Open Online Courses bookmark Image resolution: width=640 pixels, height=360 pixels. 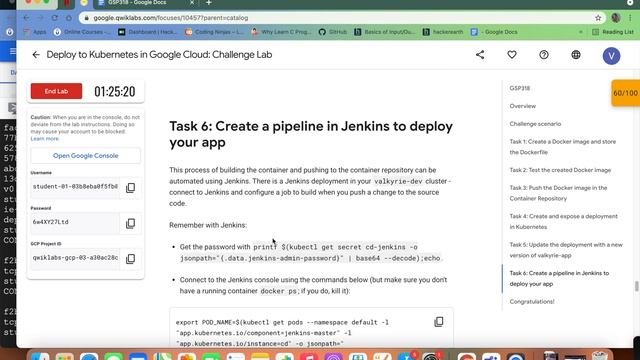pyautogui.click(x=82, y=32)
